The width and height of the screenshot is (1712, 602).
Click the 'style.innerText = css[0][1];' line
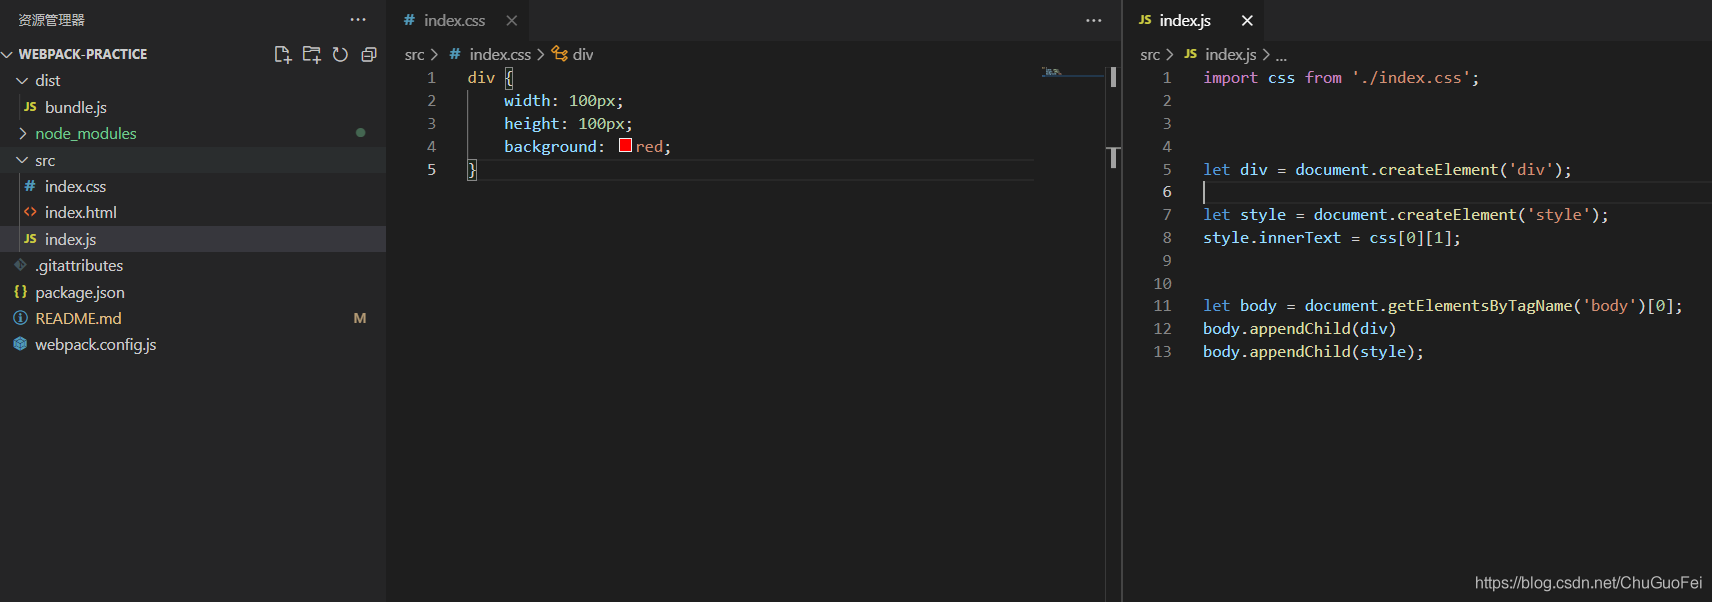click(x=1331, y=238)
